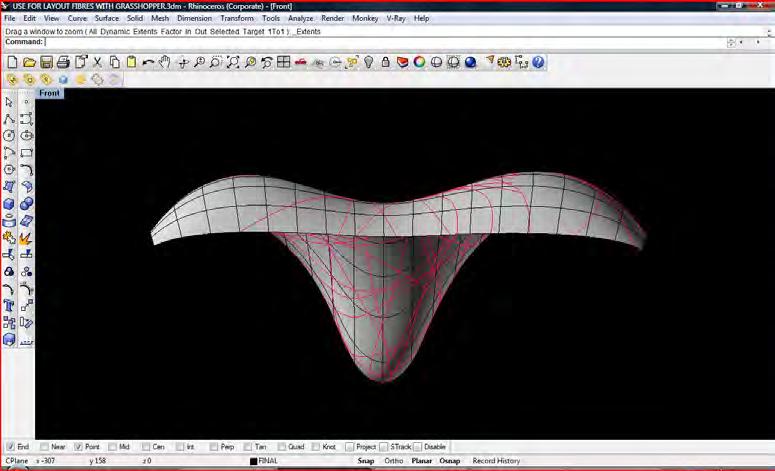
Task: Click Record History in status bar
Action: [496, 461]
